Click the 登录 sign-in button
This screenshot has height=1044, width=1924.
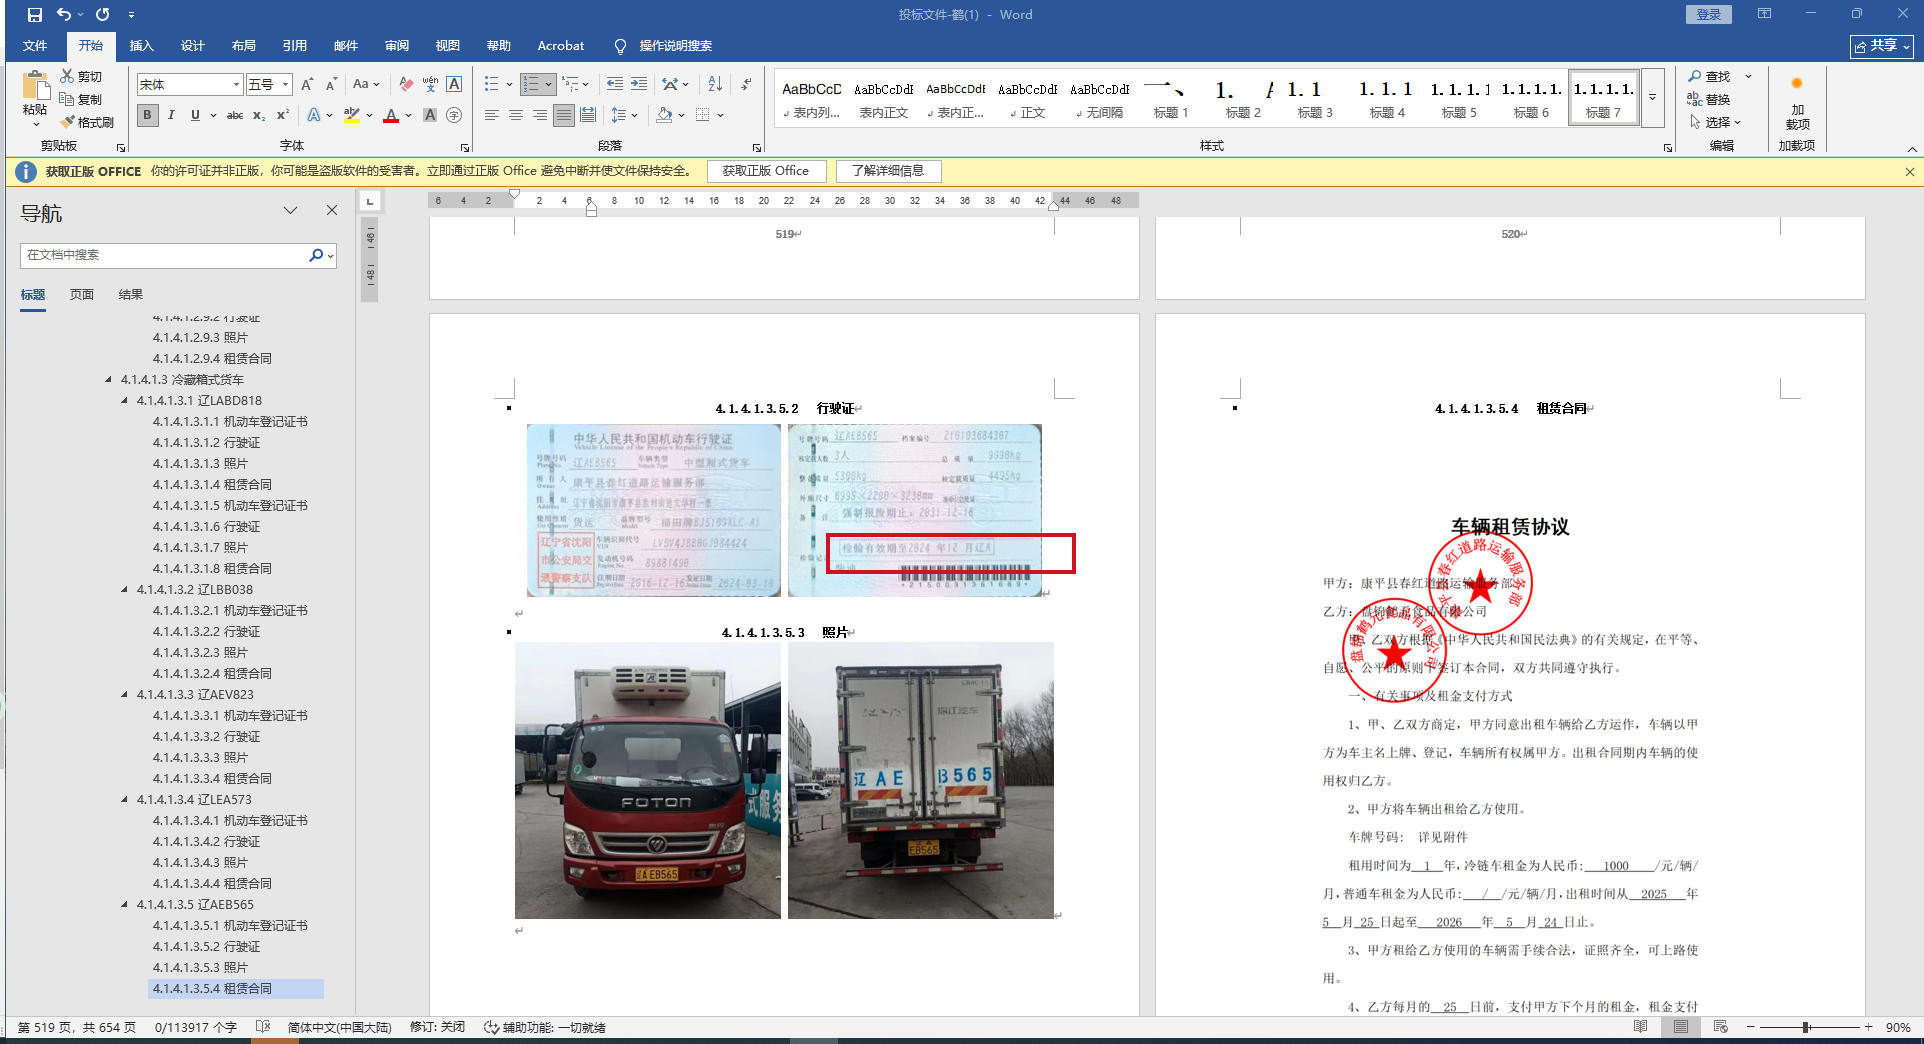click(1709, 14)
